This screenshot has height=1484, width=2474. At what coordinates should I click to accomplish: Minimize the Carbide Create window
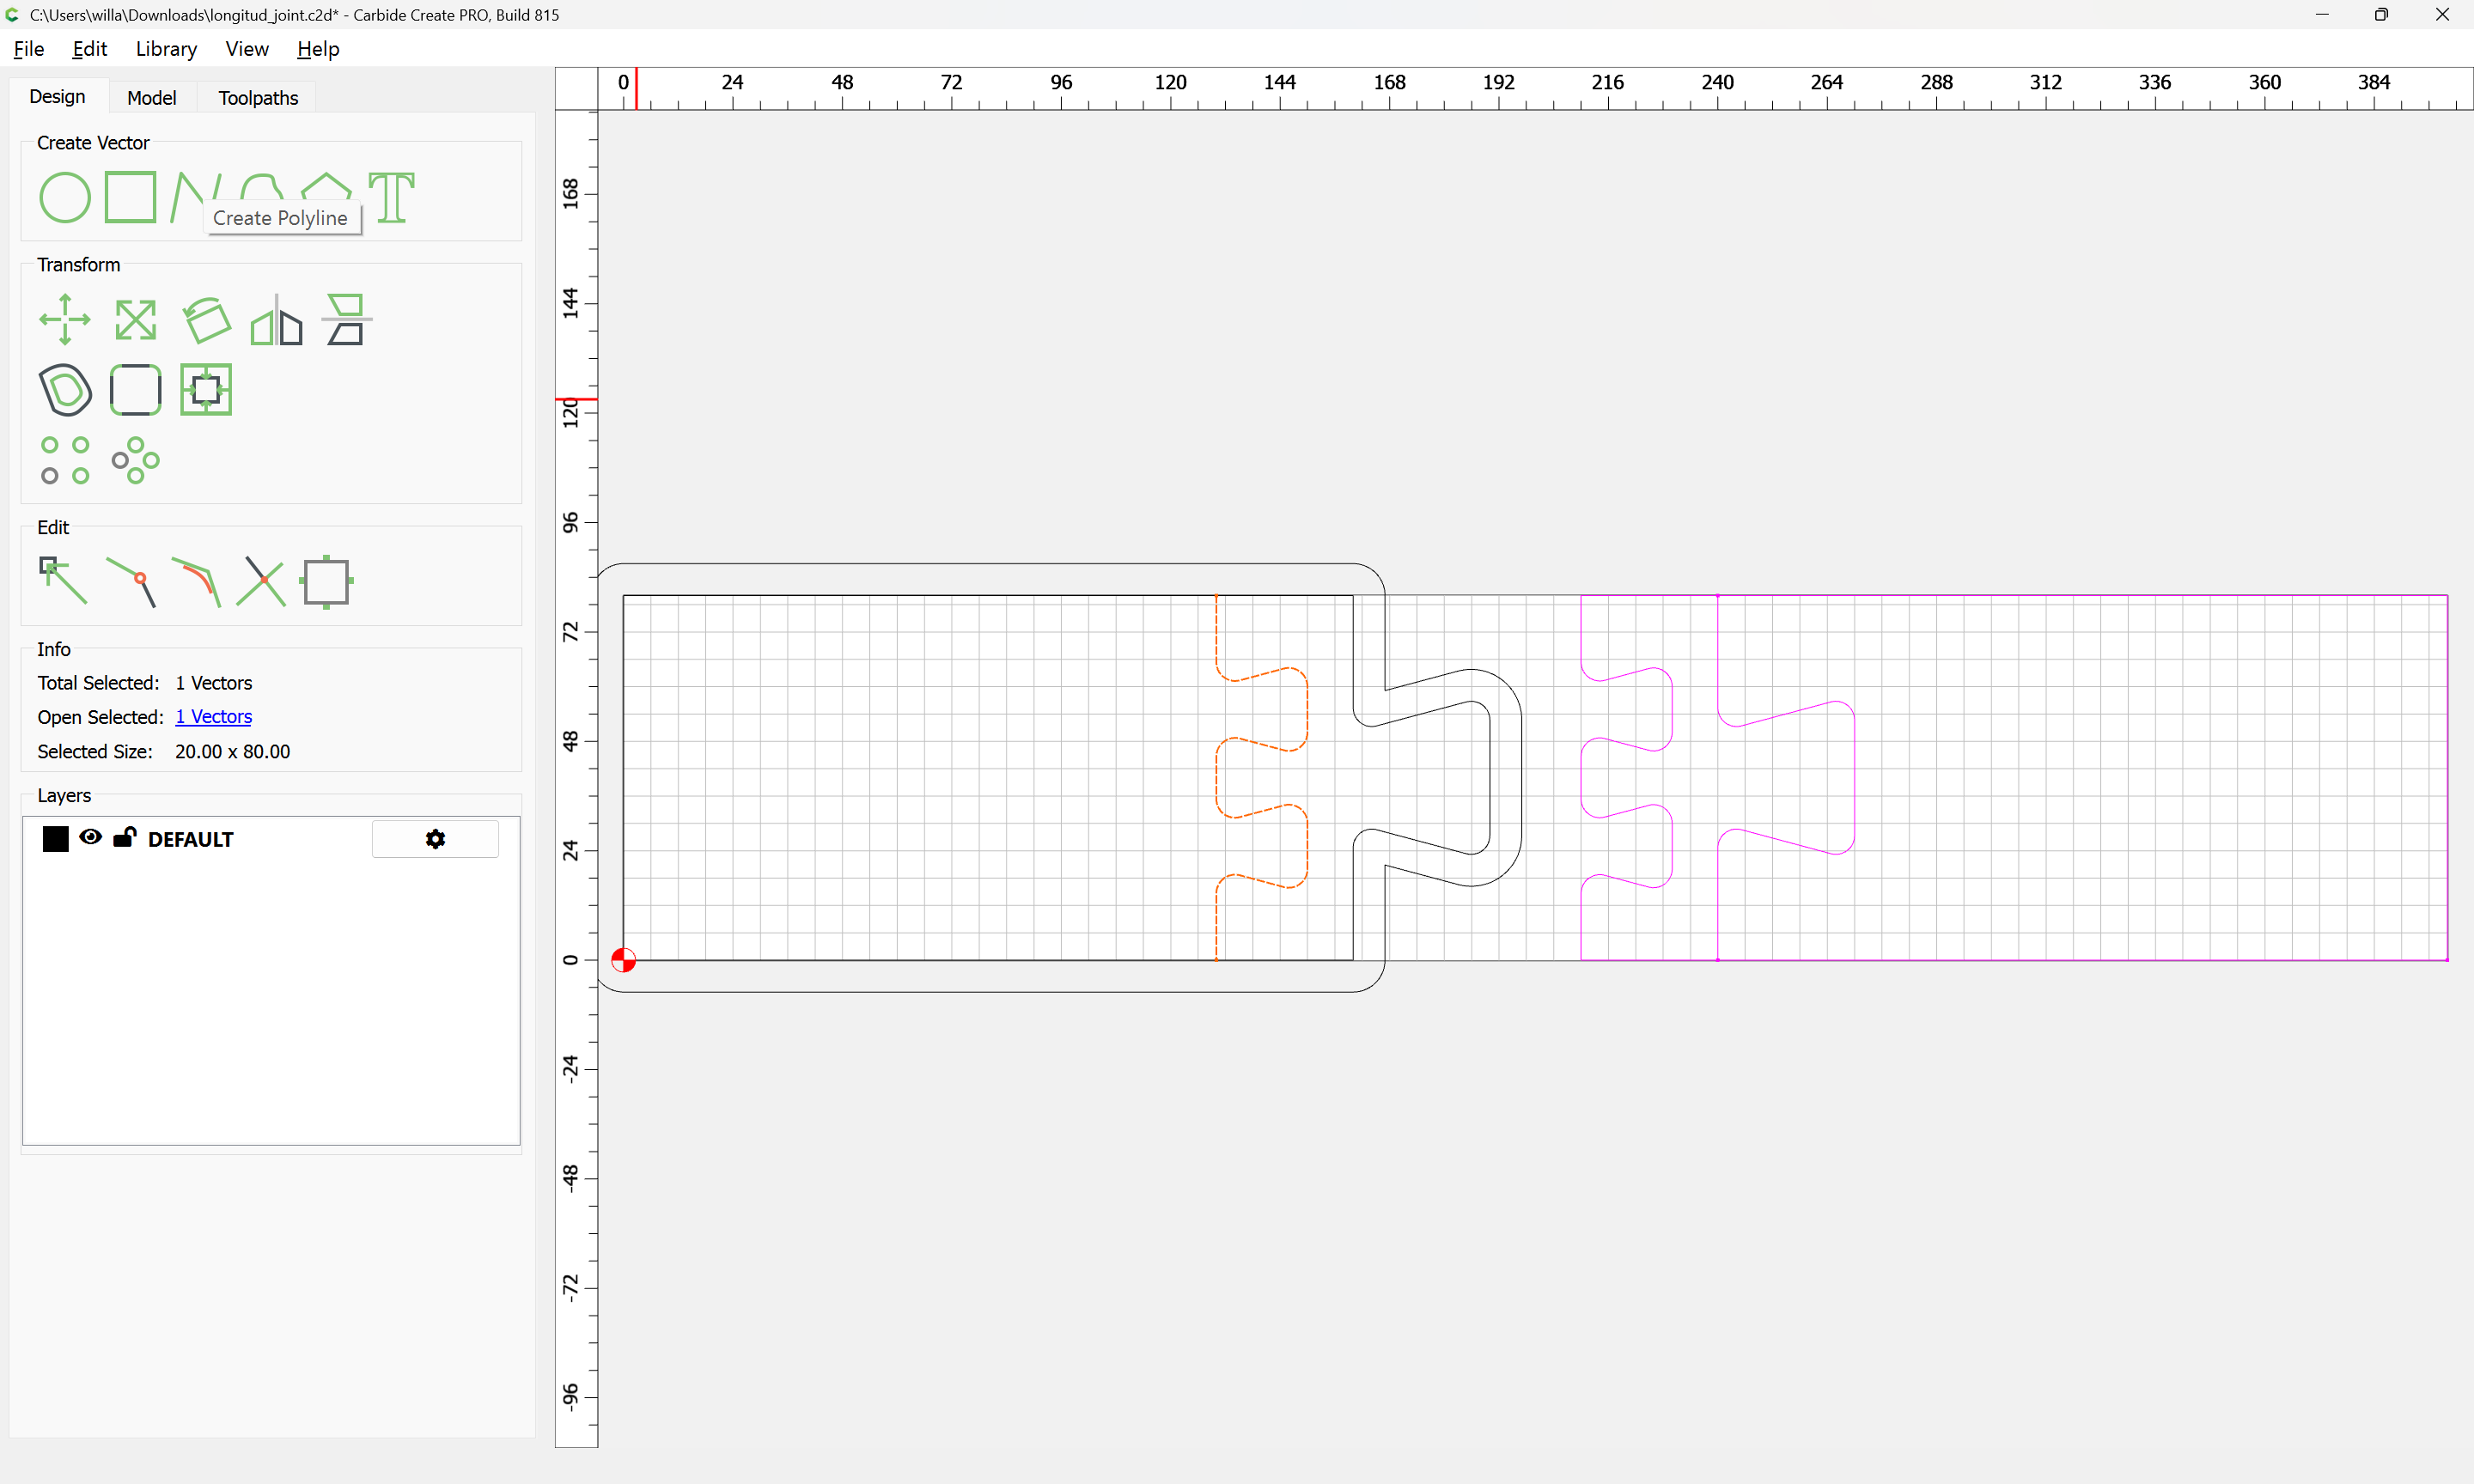click(2322, 15)
